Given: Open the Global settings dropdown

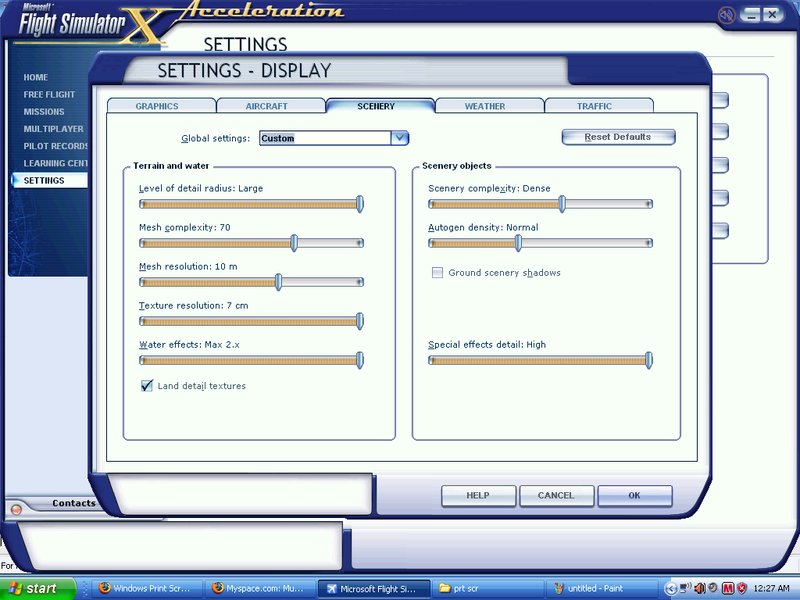Looking at the screenshot, I should point(399,138).
